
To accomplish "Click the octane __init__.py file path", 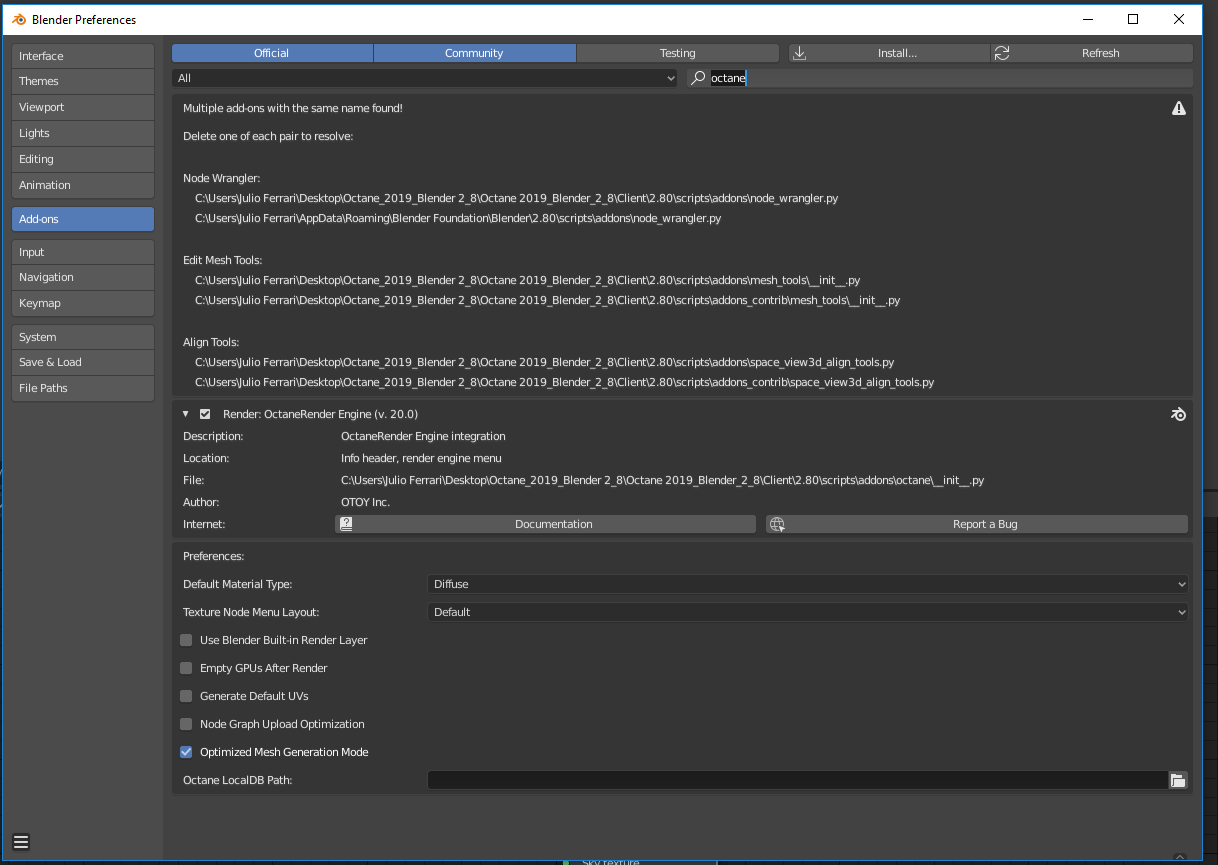I will click(x=662, y=480).
